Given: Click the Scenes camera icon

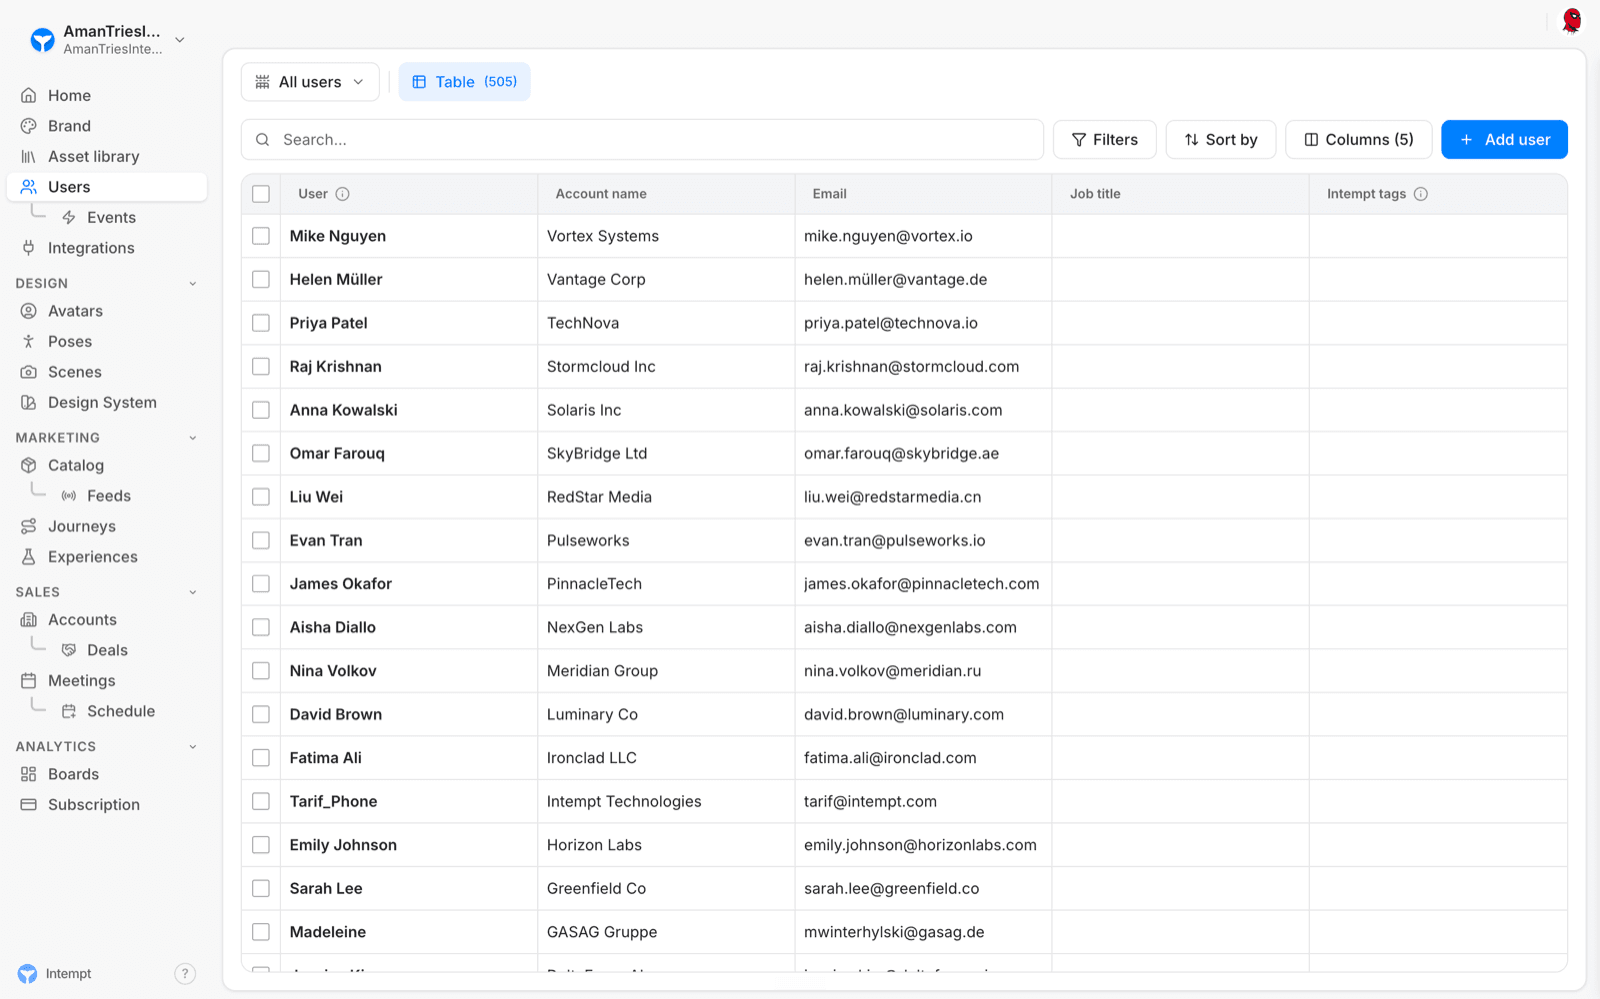Looking at the screenshot, I should pyautogui.click(x=29, y=372).
